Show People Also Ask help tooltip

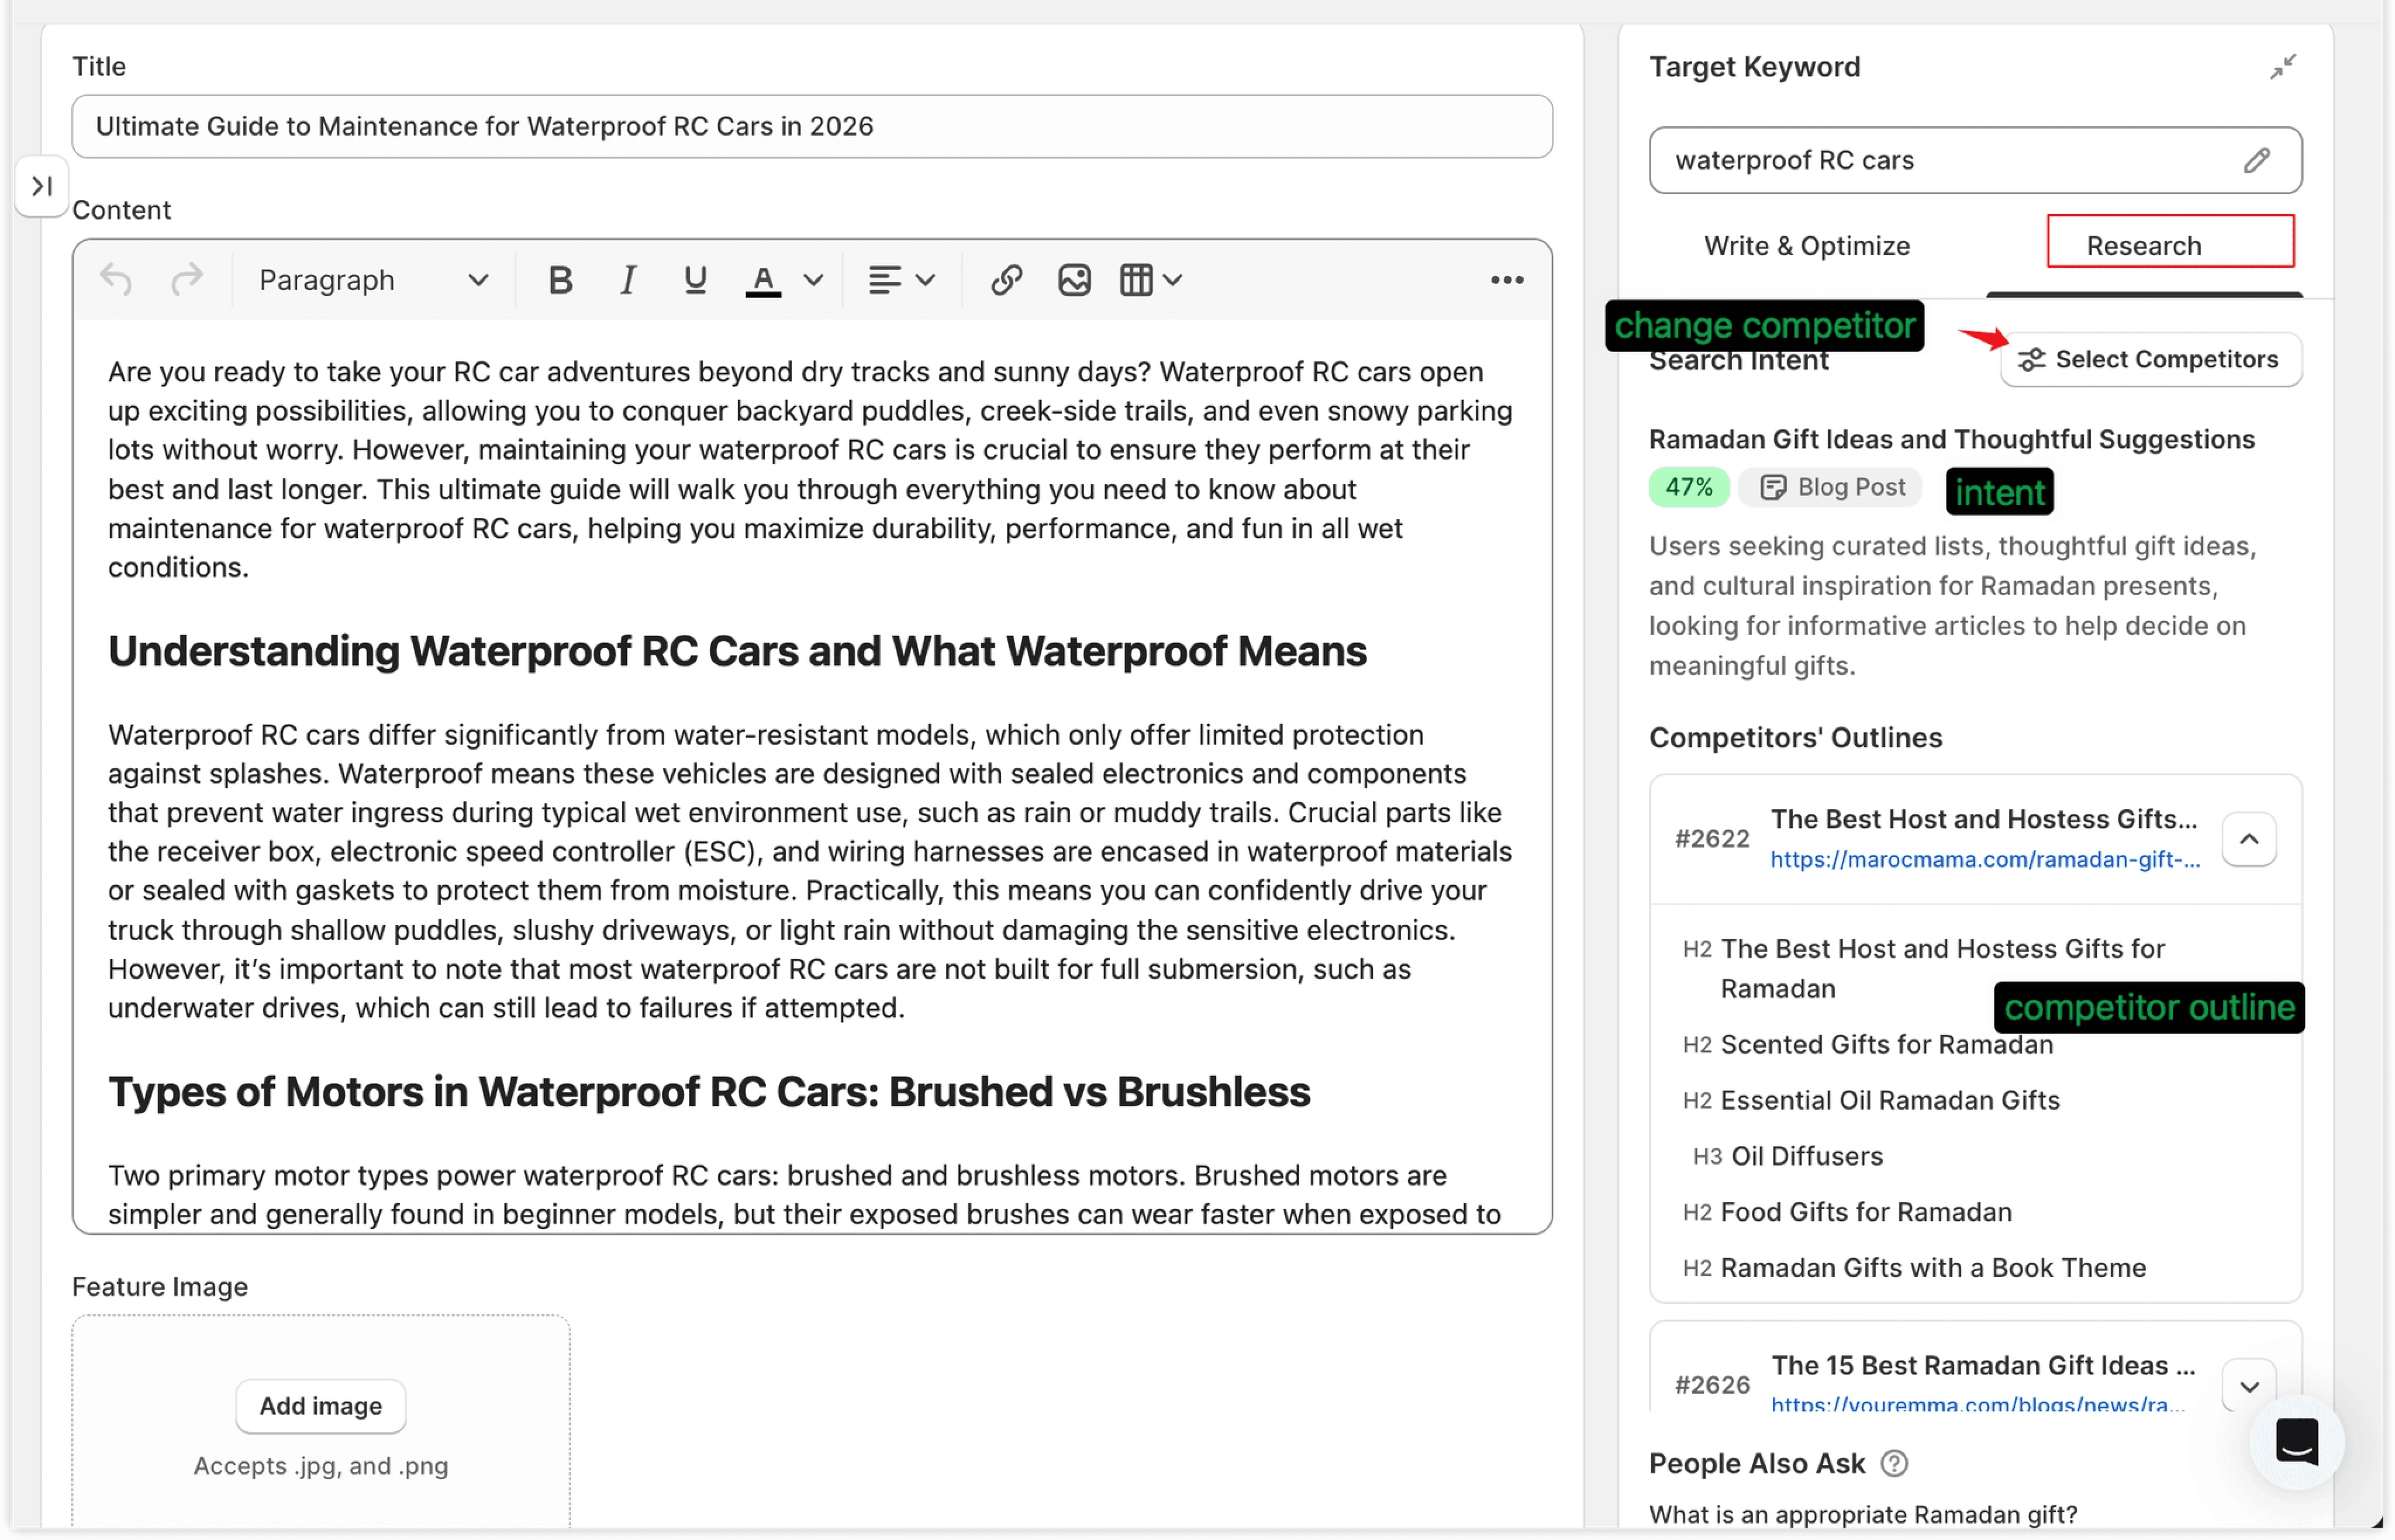tap(1894, 1463)
